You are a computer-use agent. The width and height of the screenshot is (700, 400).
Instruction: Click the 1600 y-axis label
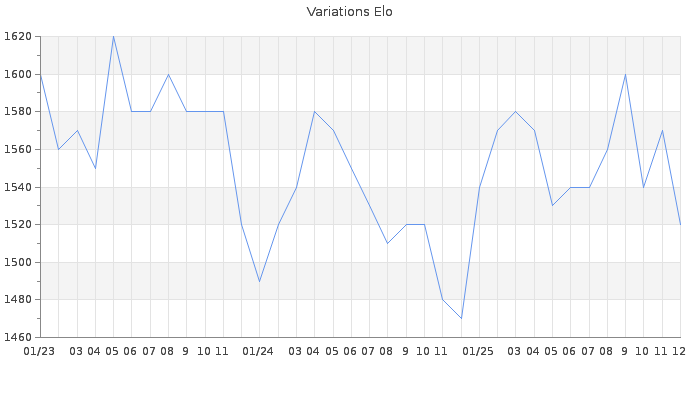pos(18,74)
